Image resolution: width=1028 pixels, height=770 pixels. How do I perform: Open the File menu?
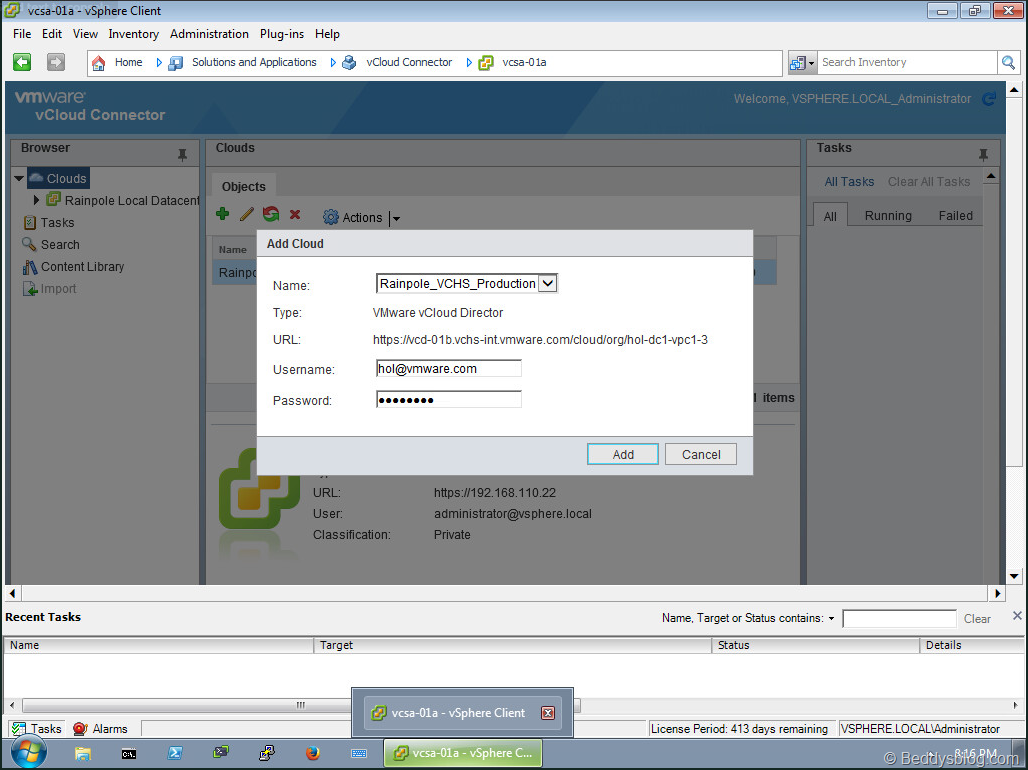(22, 34)
